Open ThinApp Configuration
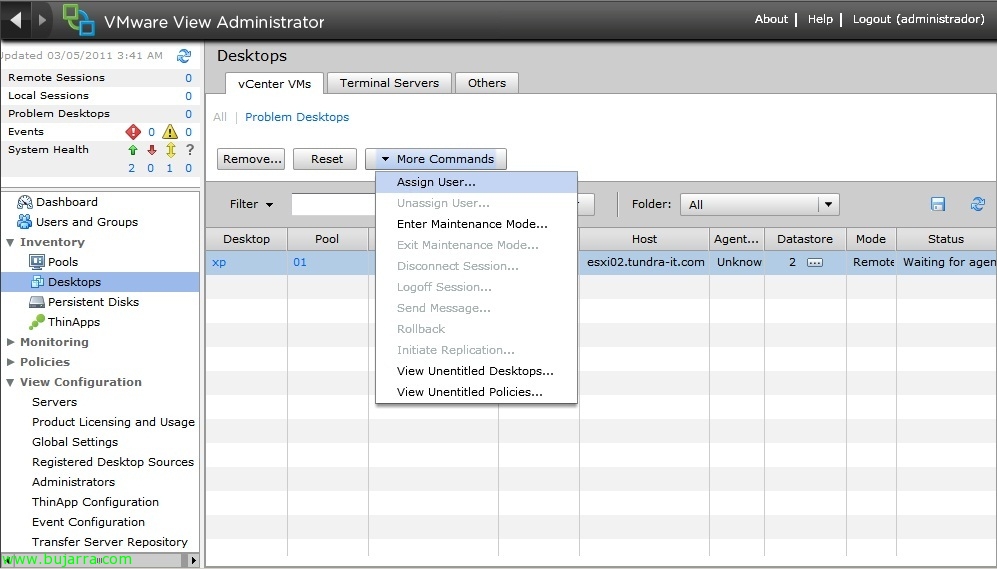Screen dimensions: 997x569 (95, 502)
